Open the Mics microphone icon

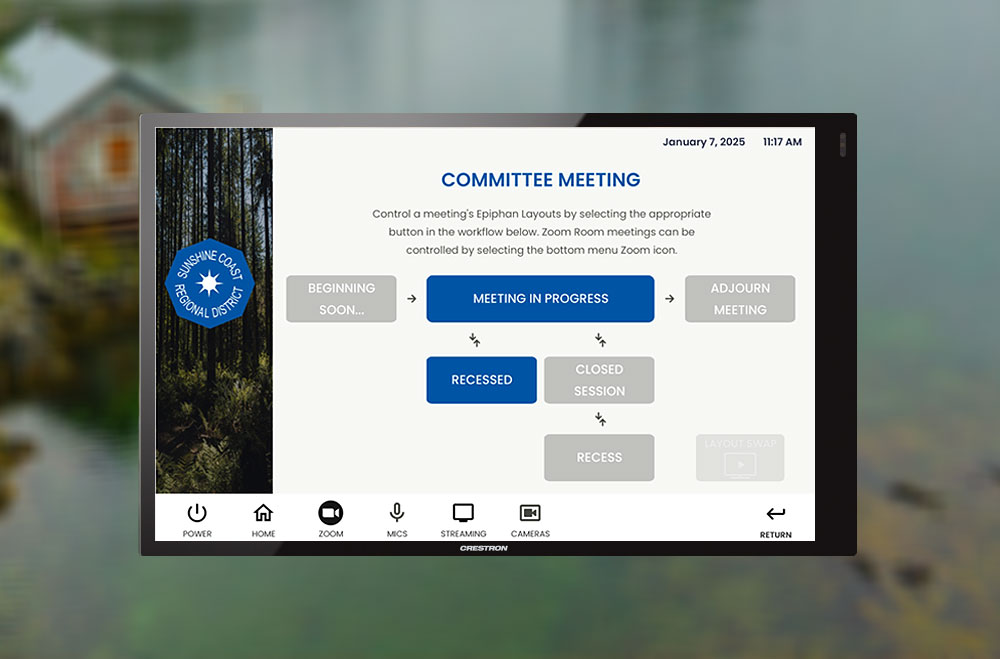point(397,513)
